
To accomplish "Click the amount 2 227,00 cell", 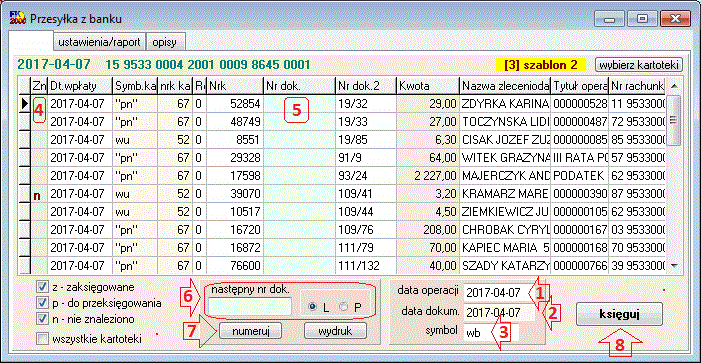I will (427, 176).
